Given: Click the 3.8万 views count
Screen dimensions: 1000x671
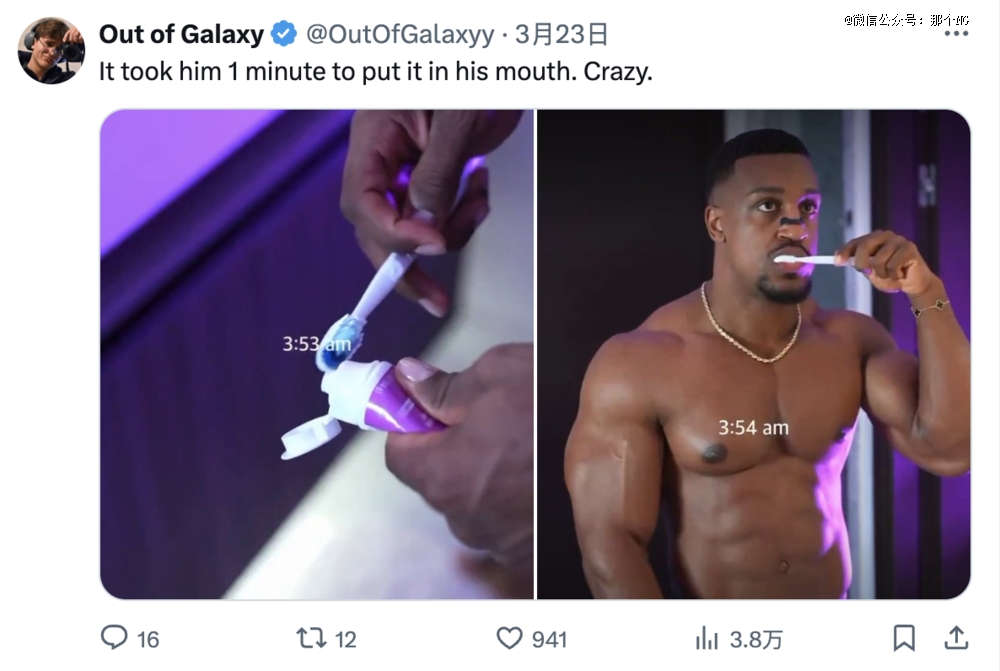Looking at the screenshot, I should tap(757, 639).
